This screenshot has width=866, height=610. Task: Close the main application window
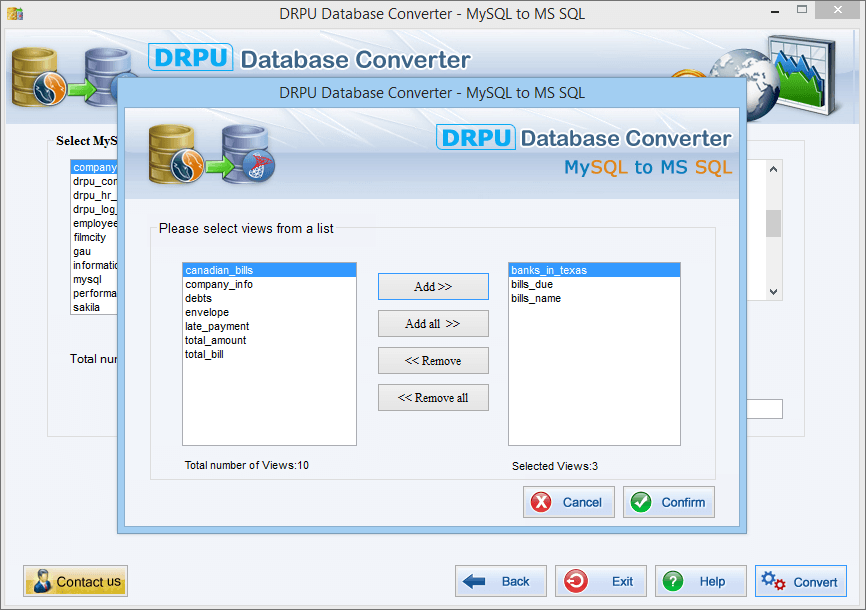(838, 9)
